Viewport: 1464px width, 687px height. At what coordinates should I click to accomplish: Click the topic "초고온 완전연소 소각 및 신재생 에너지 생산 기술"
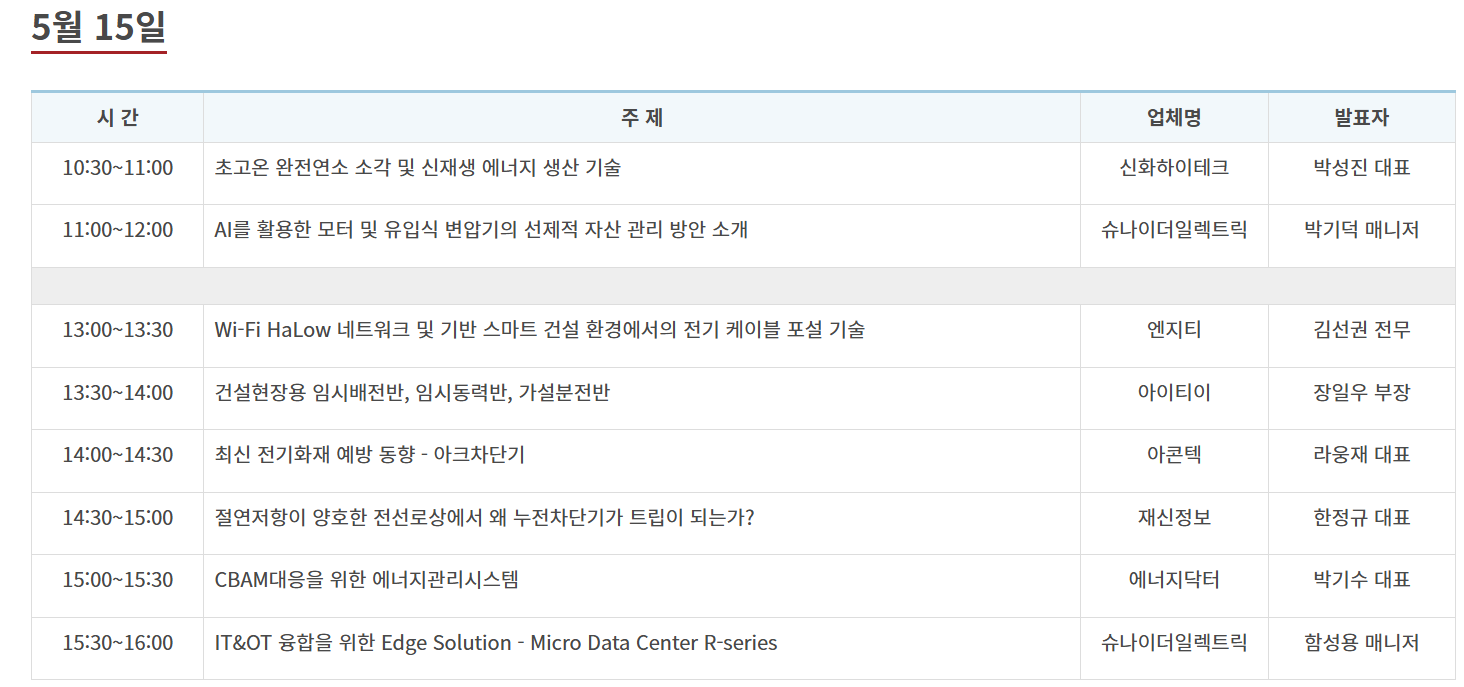coord(417,168)
